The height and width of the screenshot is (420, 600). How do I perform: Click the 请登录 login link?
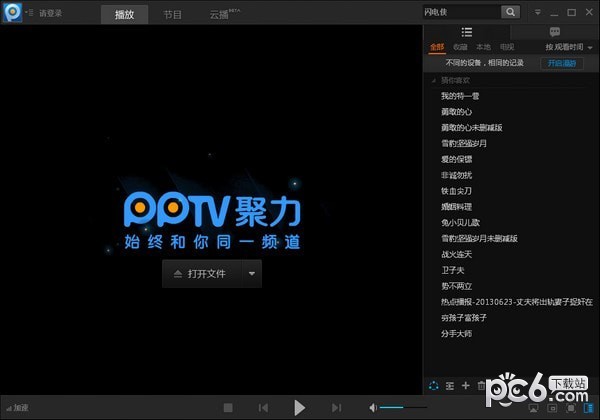(x=51, y=13)
